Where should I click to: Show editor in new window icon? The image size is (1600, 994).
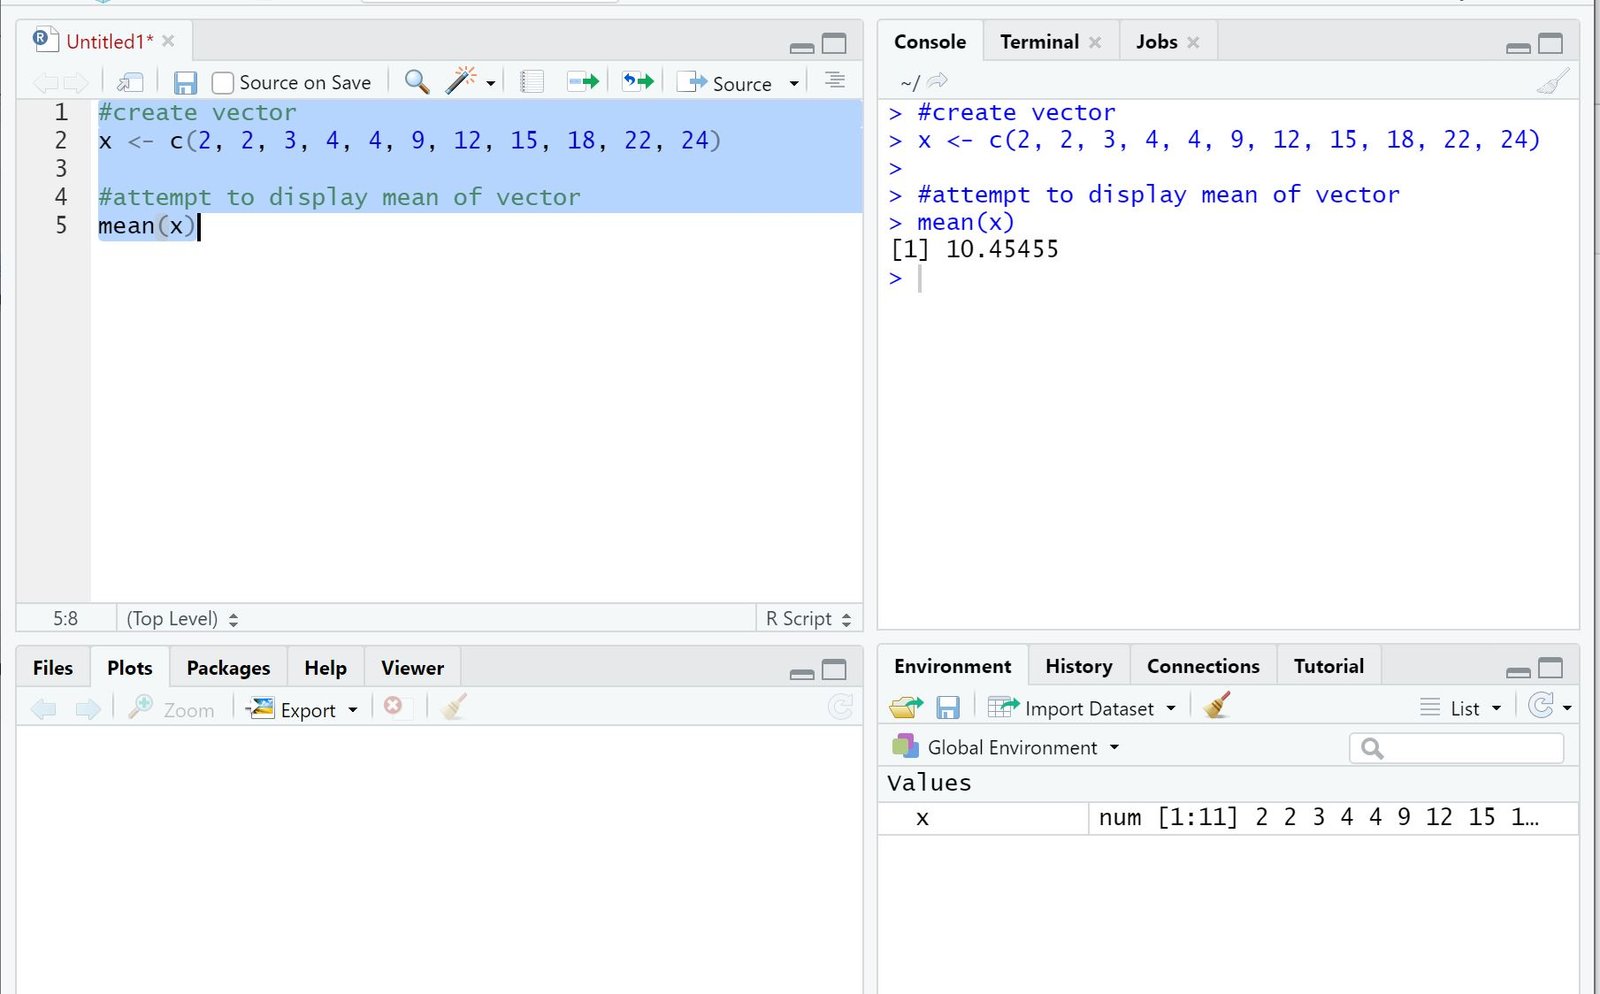pos(130,82)
